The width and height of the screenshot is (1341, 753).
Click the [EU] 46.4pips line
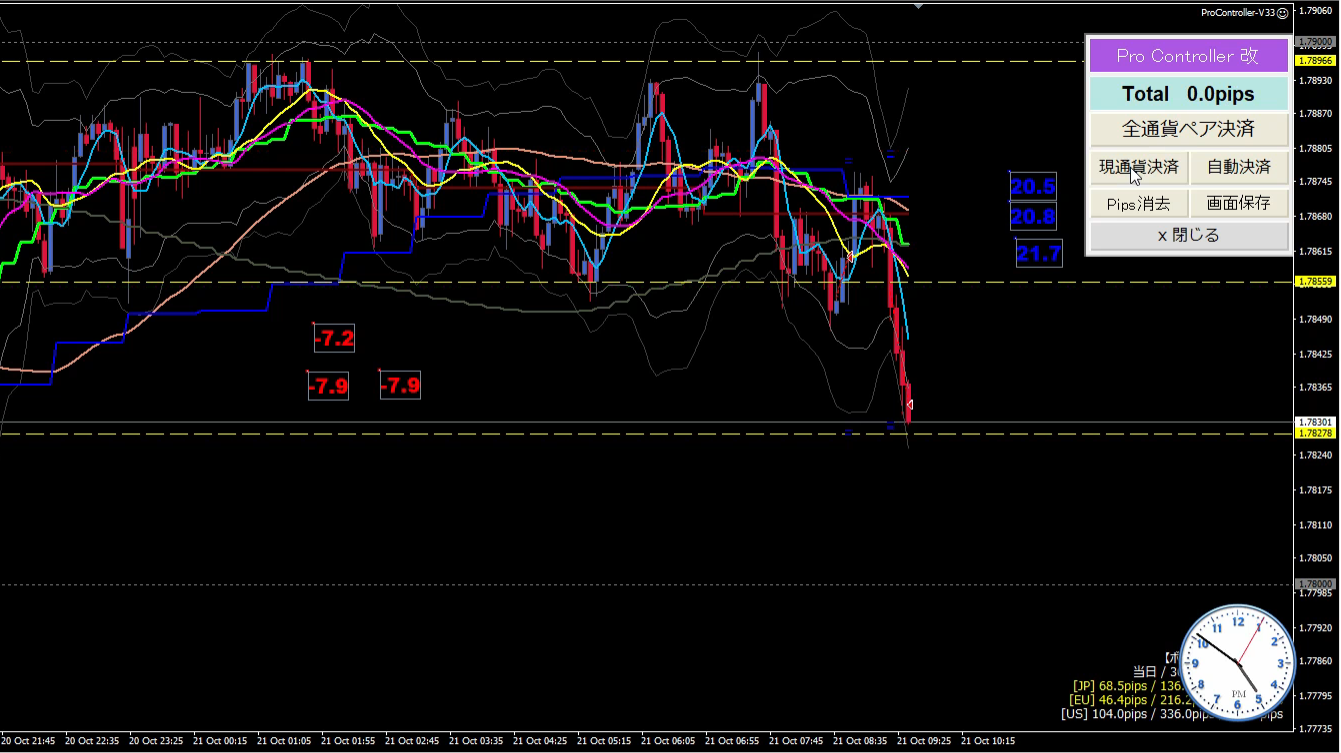click(x=1126, y=700)
